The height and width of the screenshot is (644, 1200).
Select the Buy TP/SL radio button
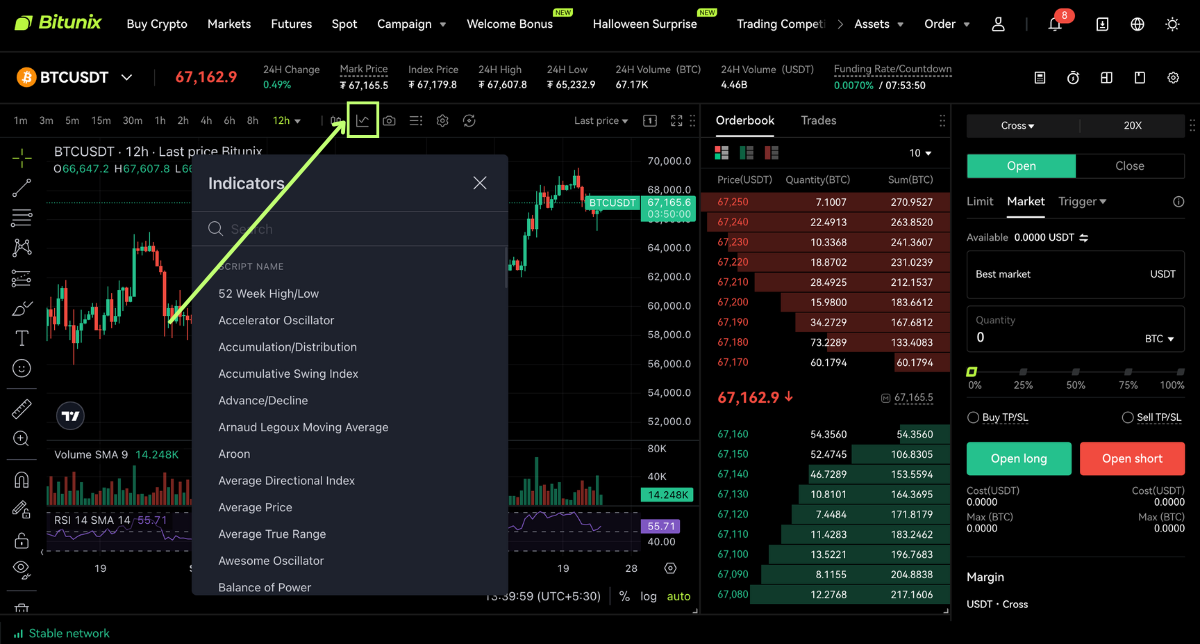pos(971,417)
